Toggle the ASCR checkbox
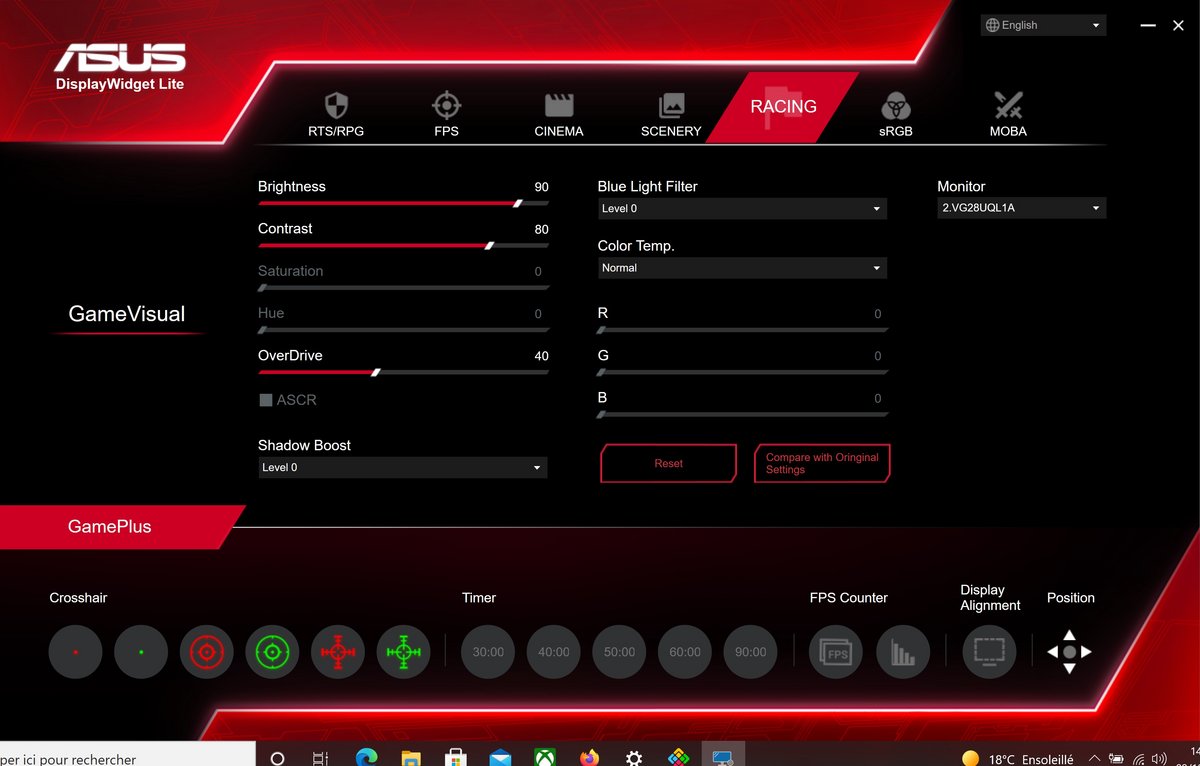The image size is (1200, 766). pos(266,400)
